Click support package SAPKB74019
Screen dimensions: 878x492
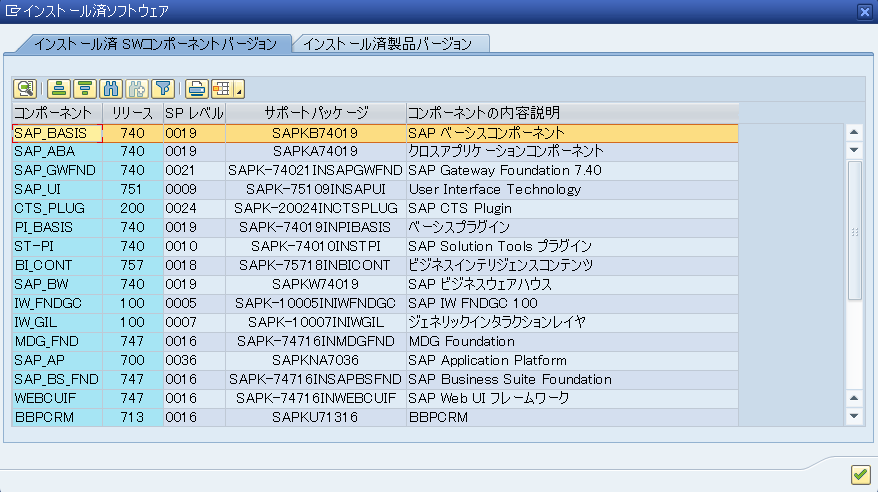315,133
